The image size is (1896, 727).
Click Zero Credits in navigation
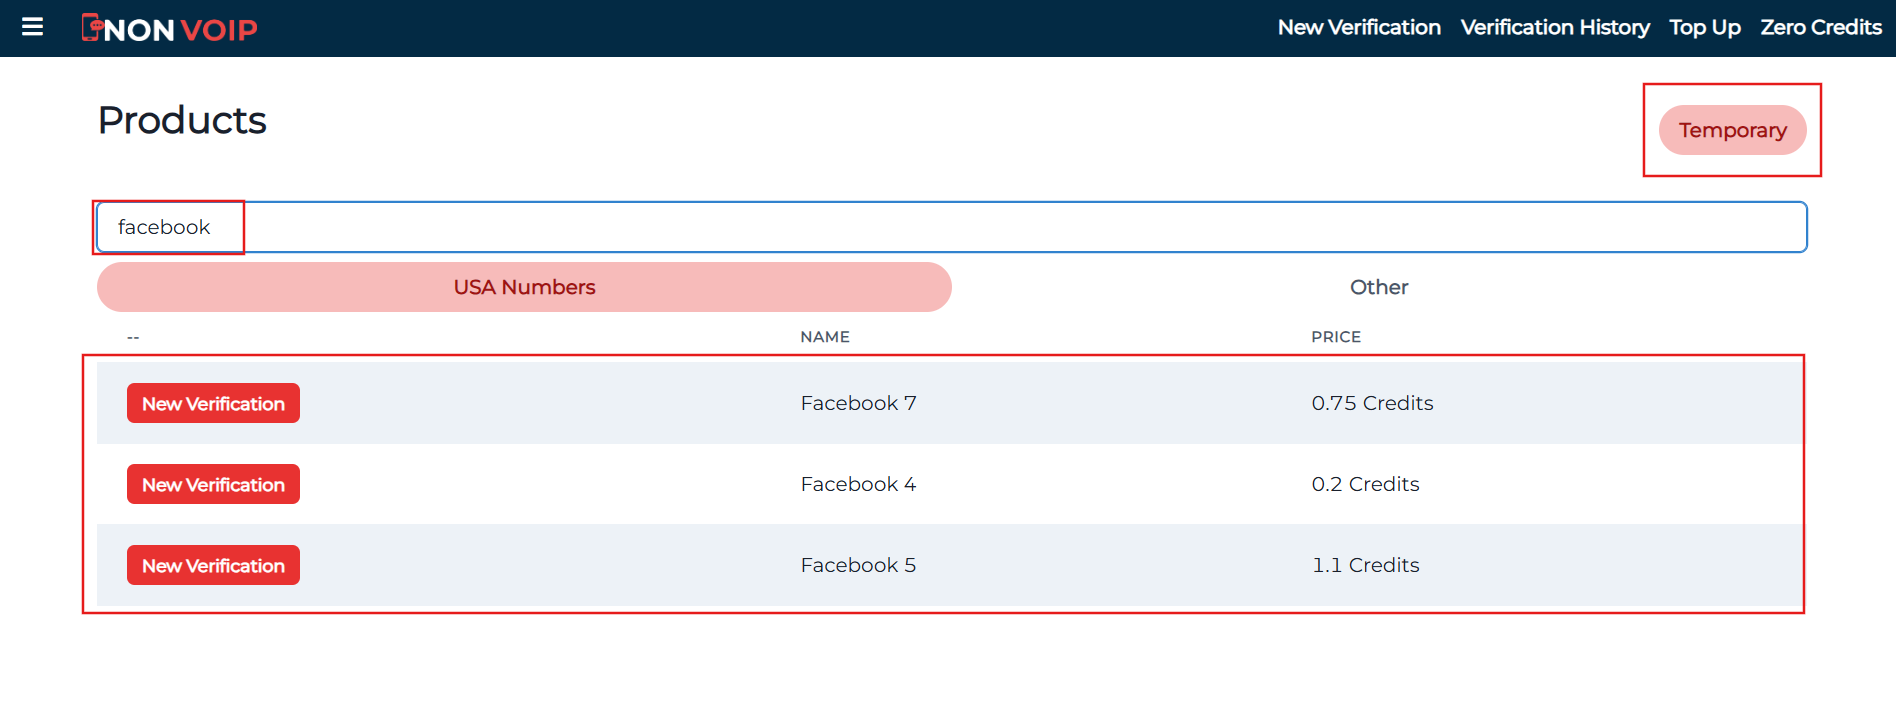1821,27
